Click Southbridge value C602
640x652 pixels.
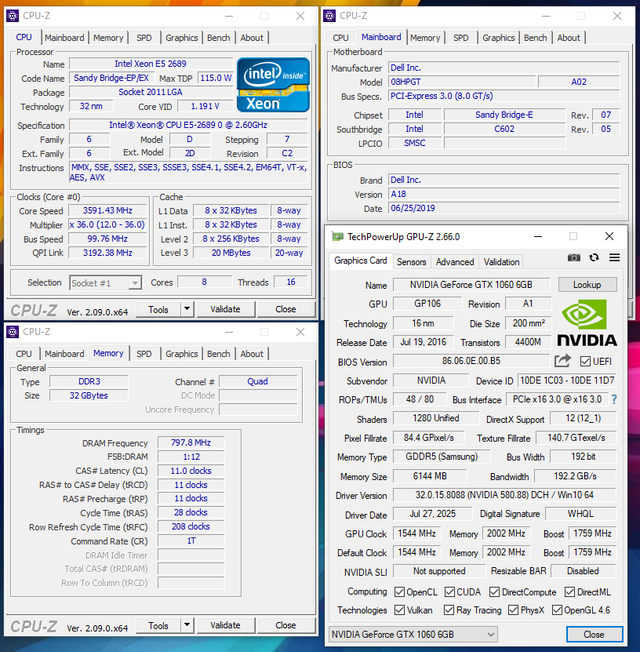point(504,128)
